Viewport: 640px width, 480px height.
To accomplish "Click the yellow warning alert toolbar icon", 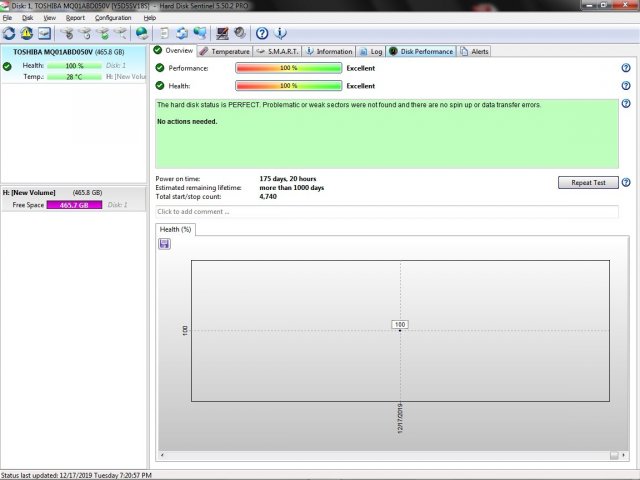I will pos(26,34).
